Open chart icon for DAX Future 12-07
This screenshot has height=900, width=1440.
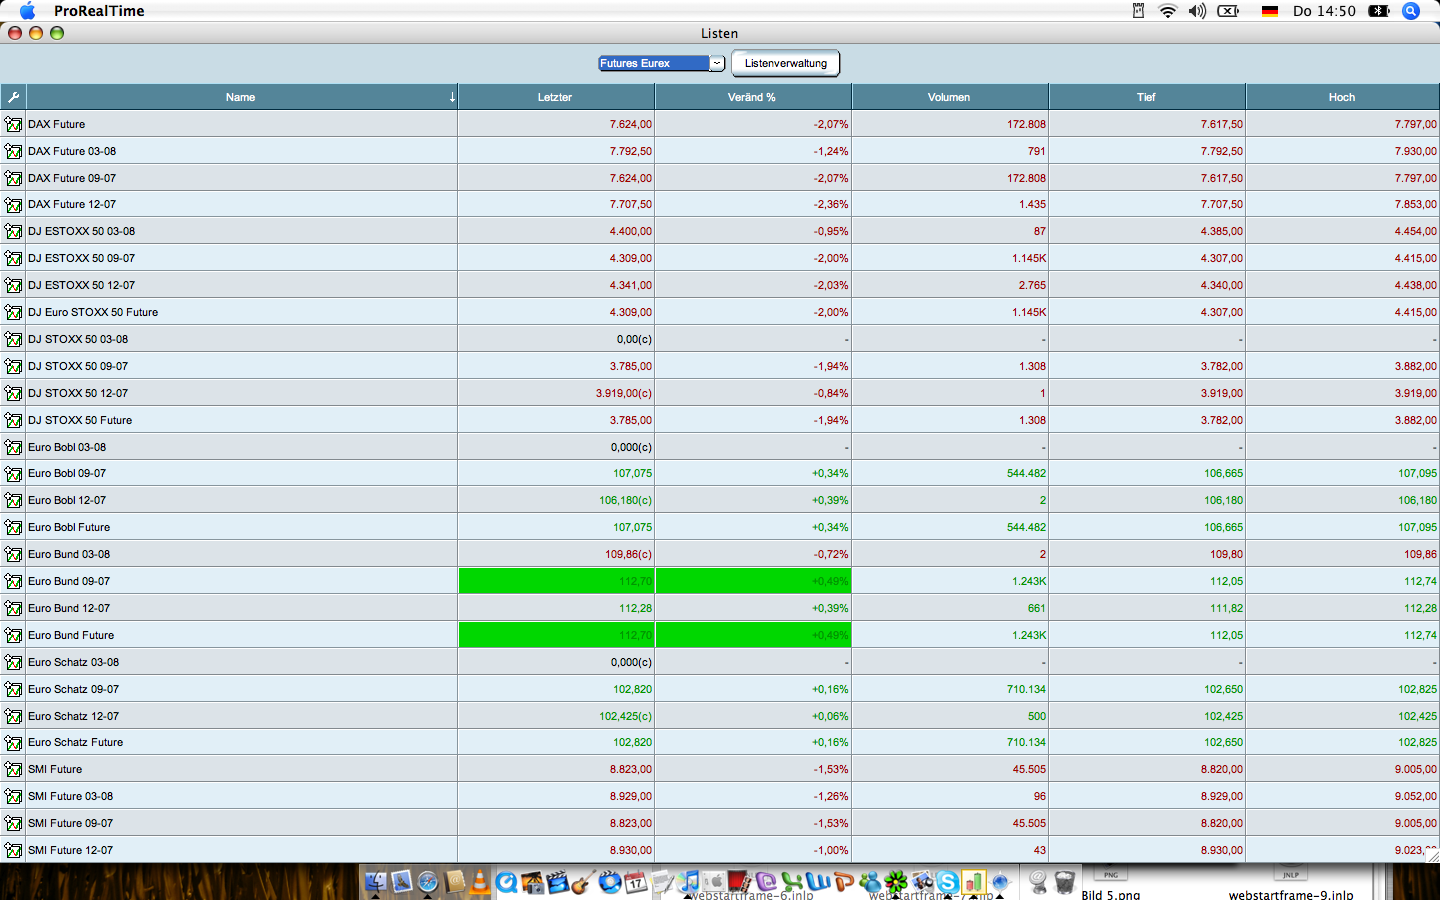pos(13,205)
